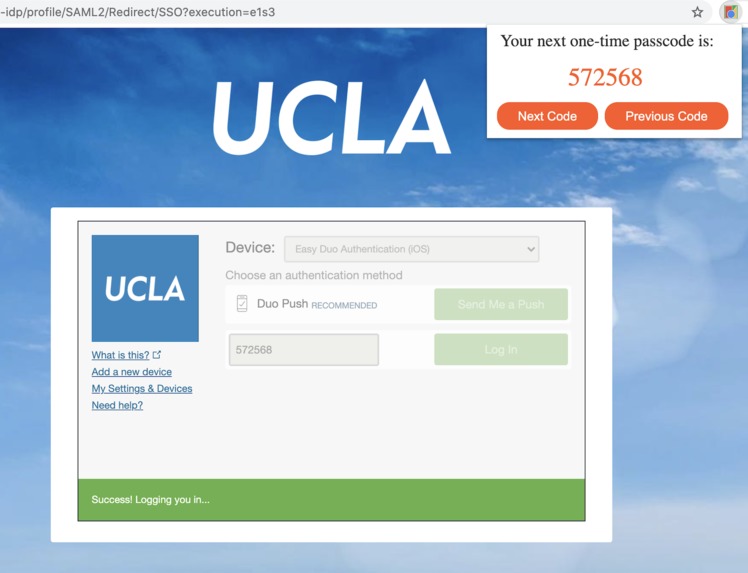Click the Previous Code button
The width and height of the screenshot is (748, 573).
[x=666, y=116]
